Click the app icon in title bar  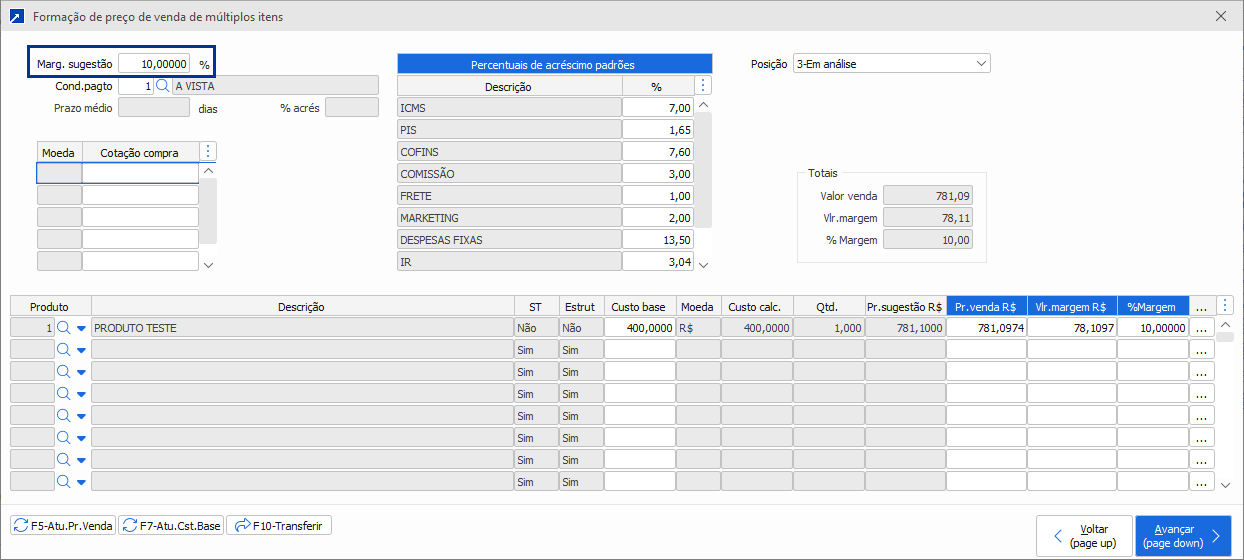tap(16, 17)
